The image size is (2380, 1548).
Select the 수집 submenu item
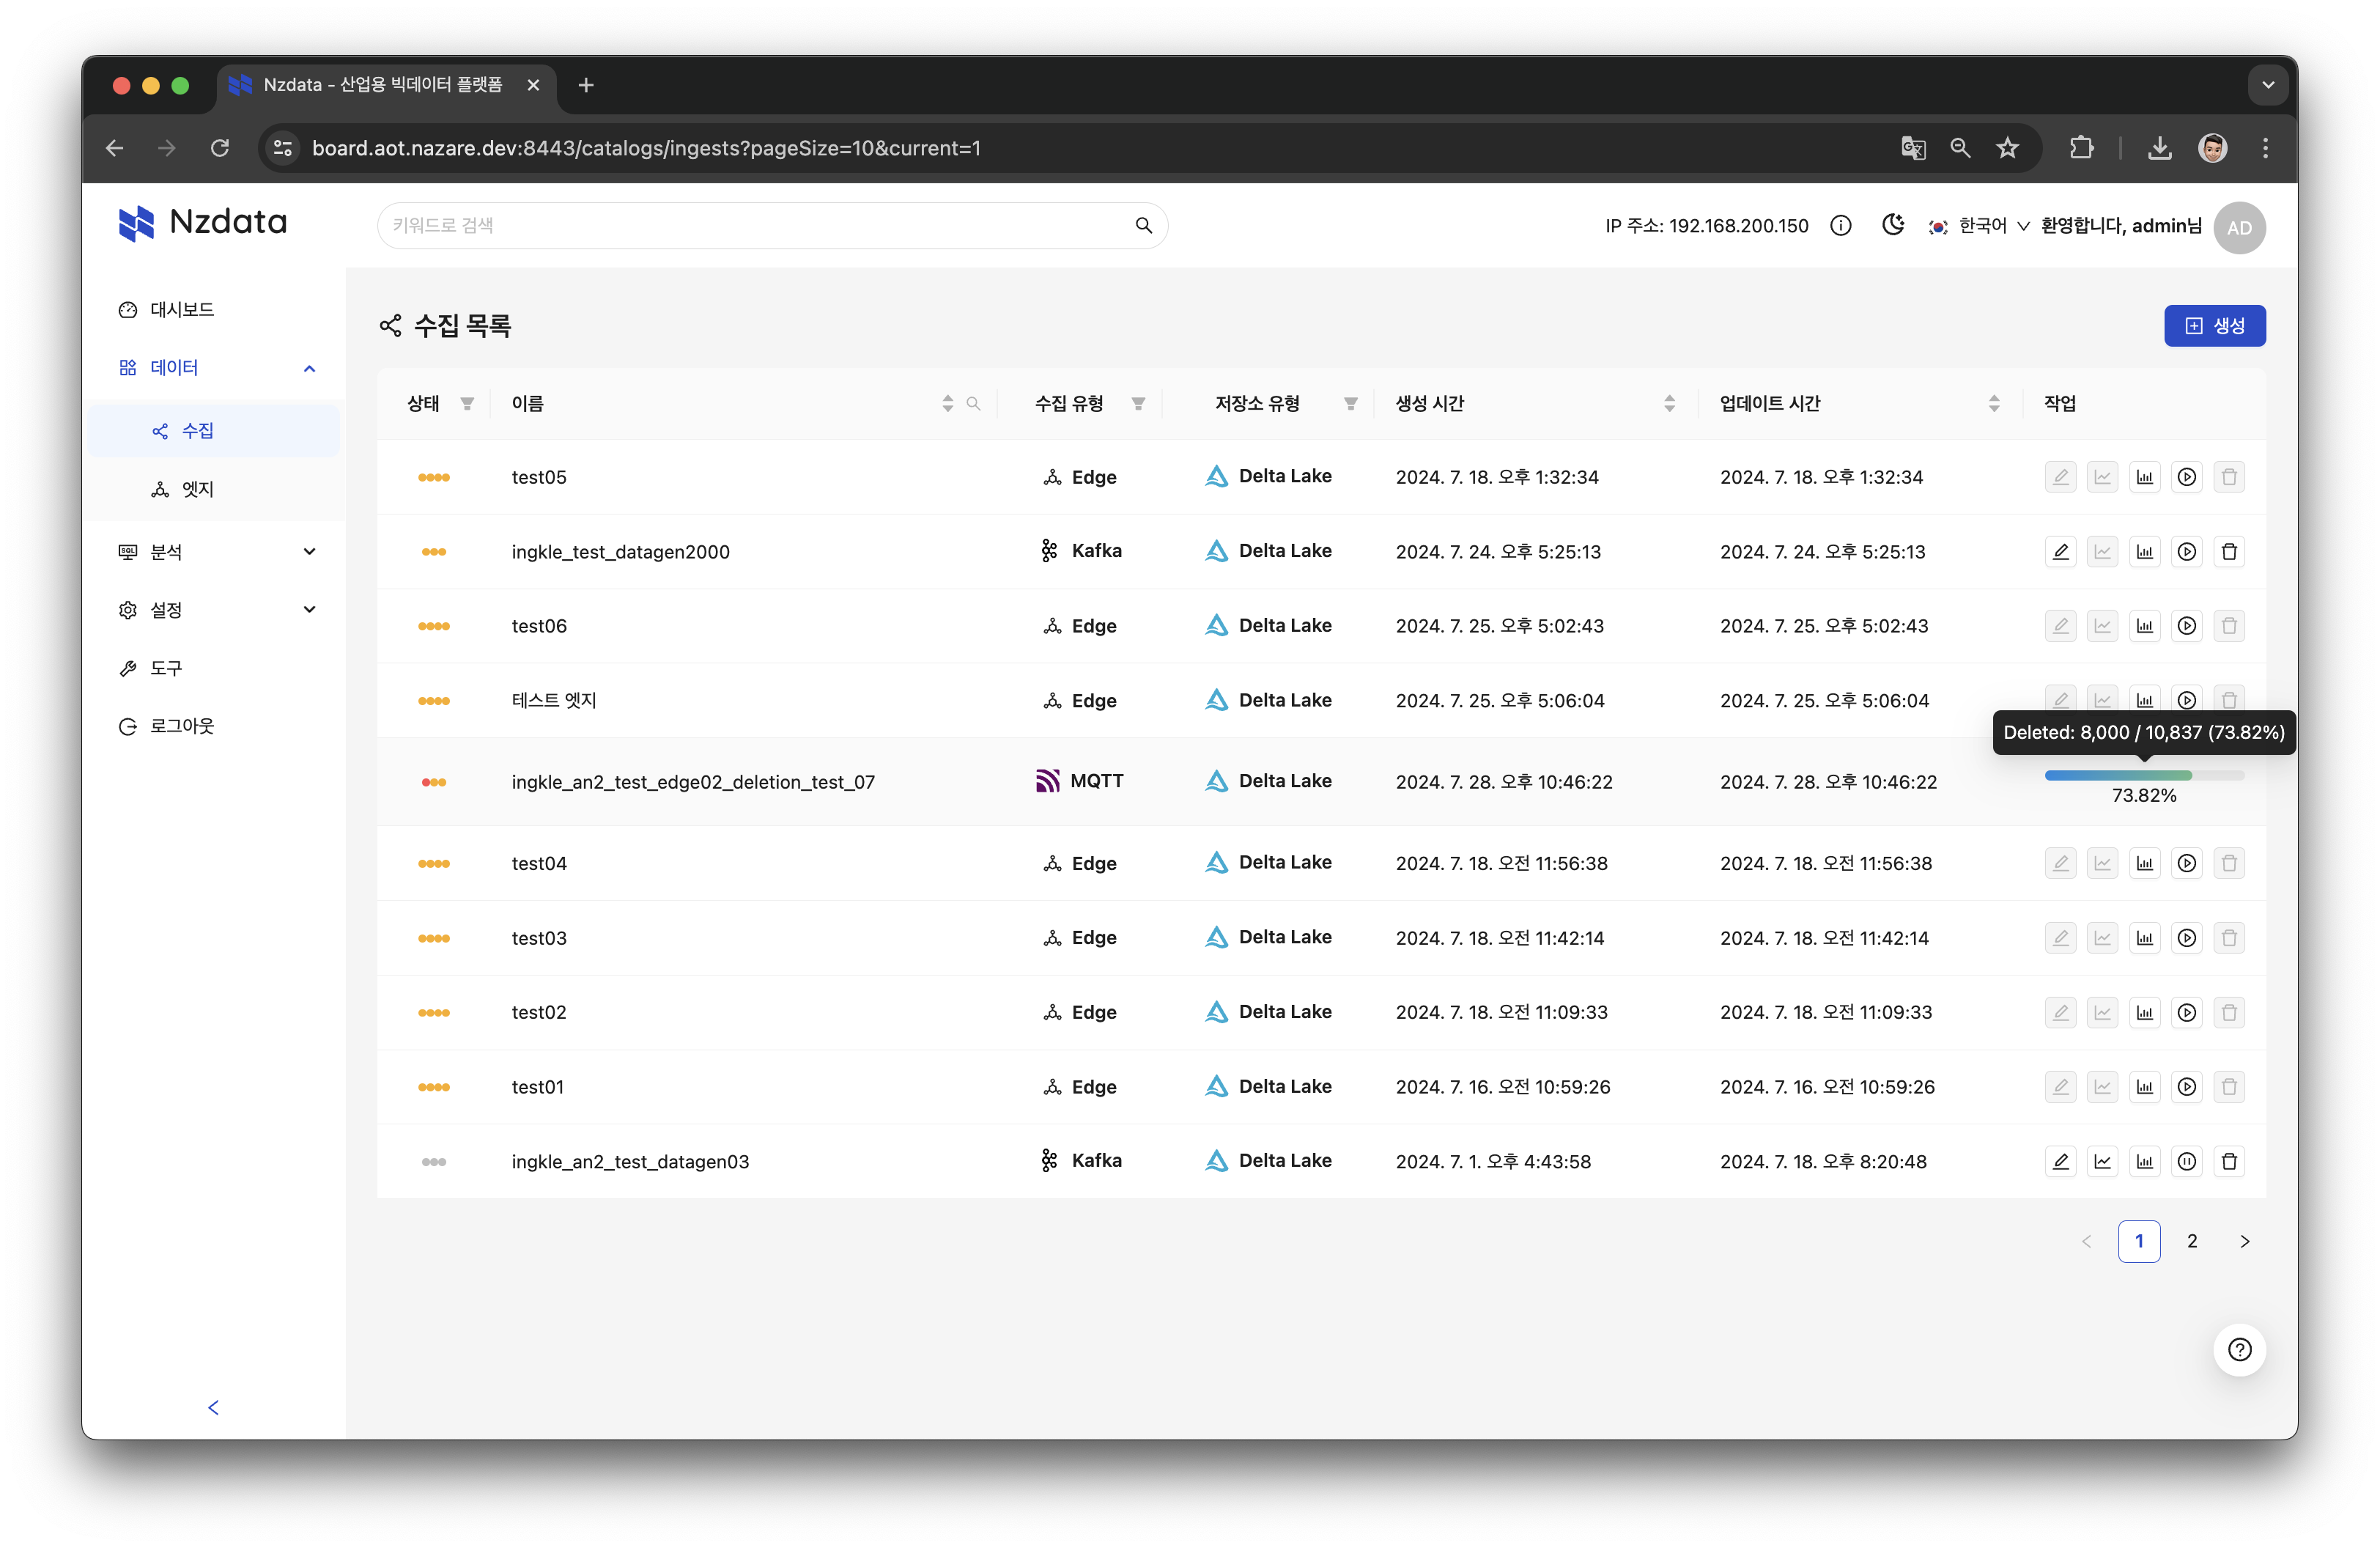tap(213, 431)
